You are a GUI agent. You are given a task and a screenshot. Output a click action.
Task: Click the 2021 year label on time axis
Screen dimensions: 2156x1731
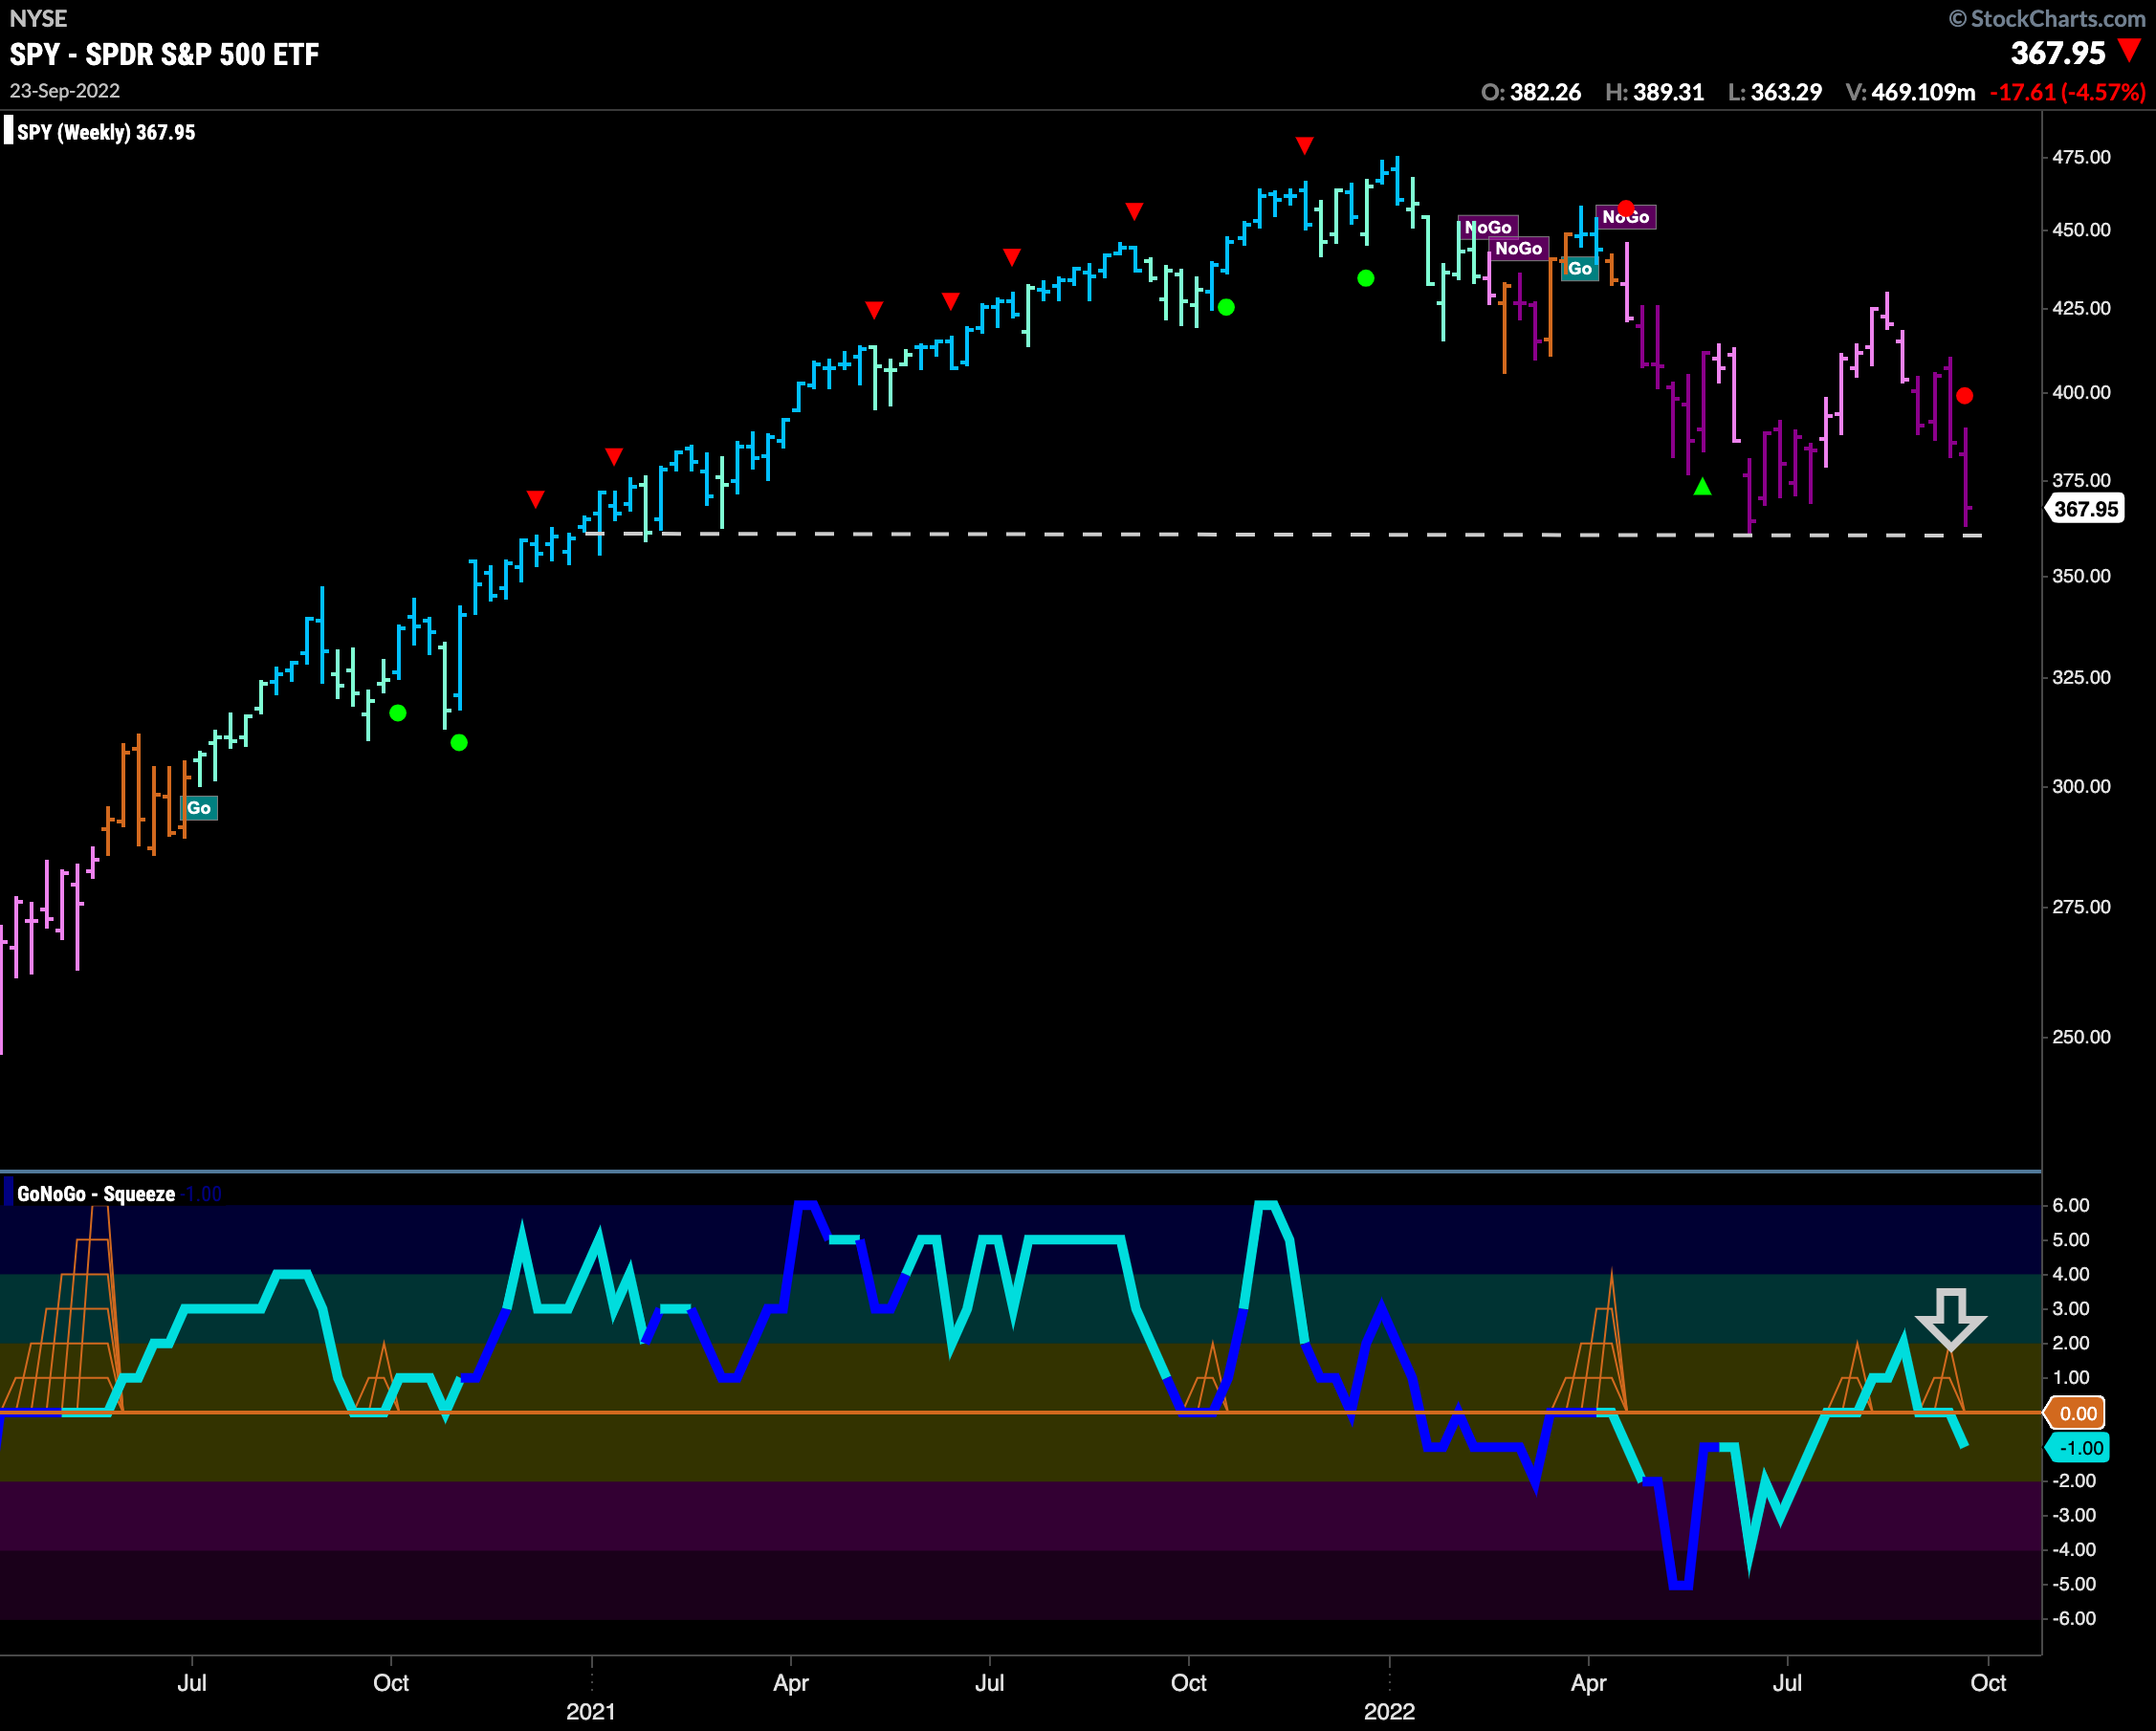tap(591, 1711)
